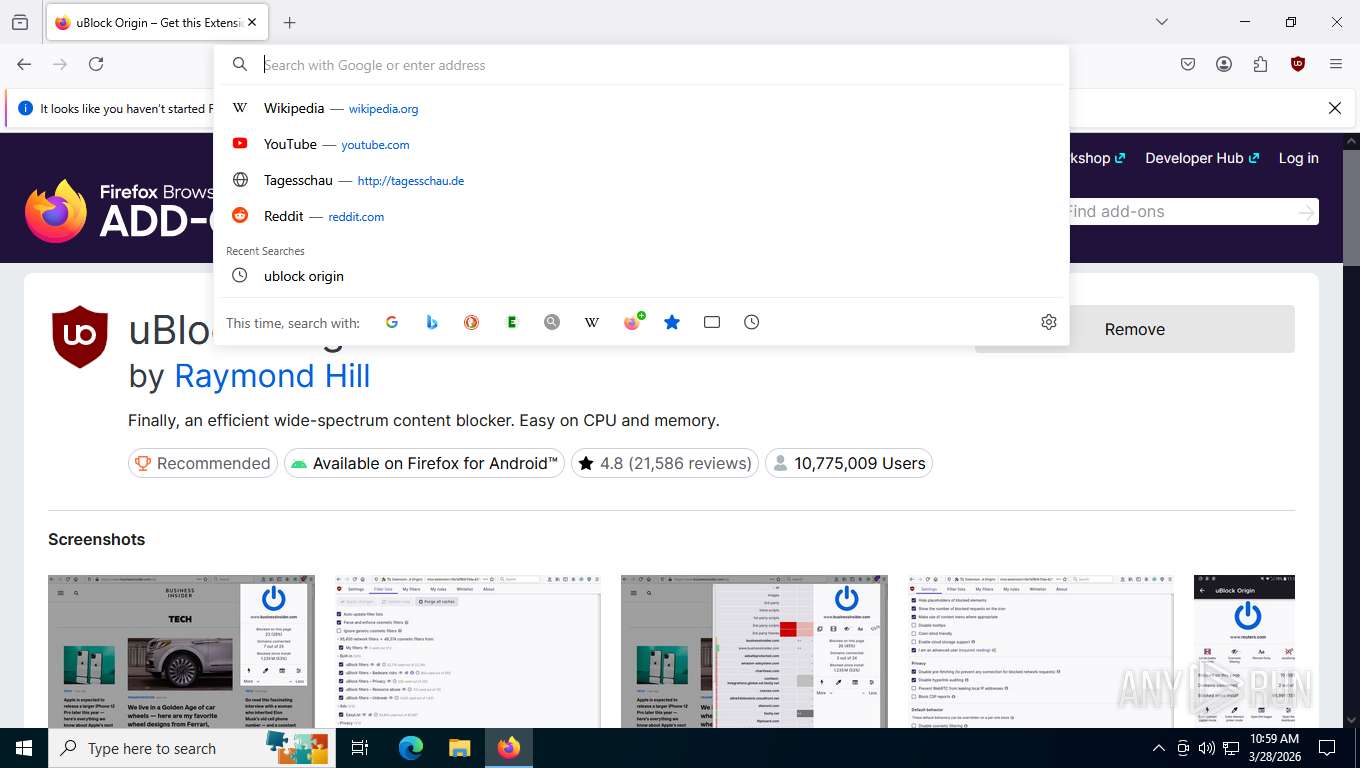
Task: Click the Remove button
Action: pos(1134,329)
